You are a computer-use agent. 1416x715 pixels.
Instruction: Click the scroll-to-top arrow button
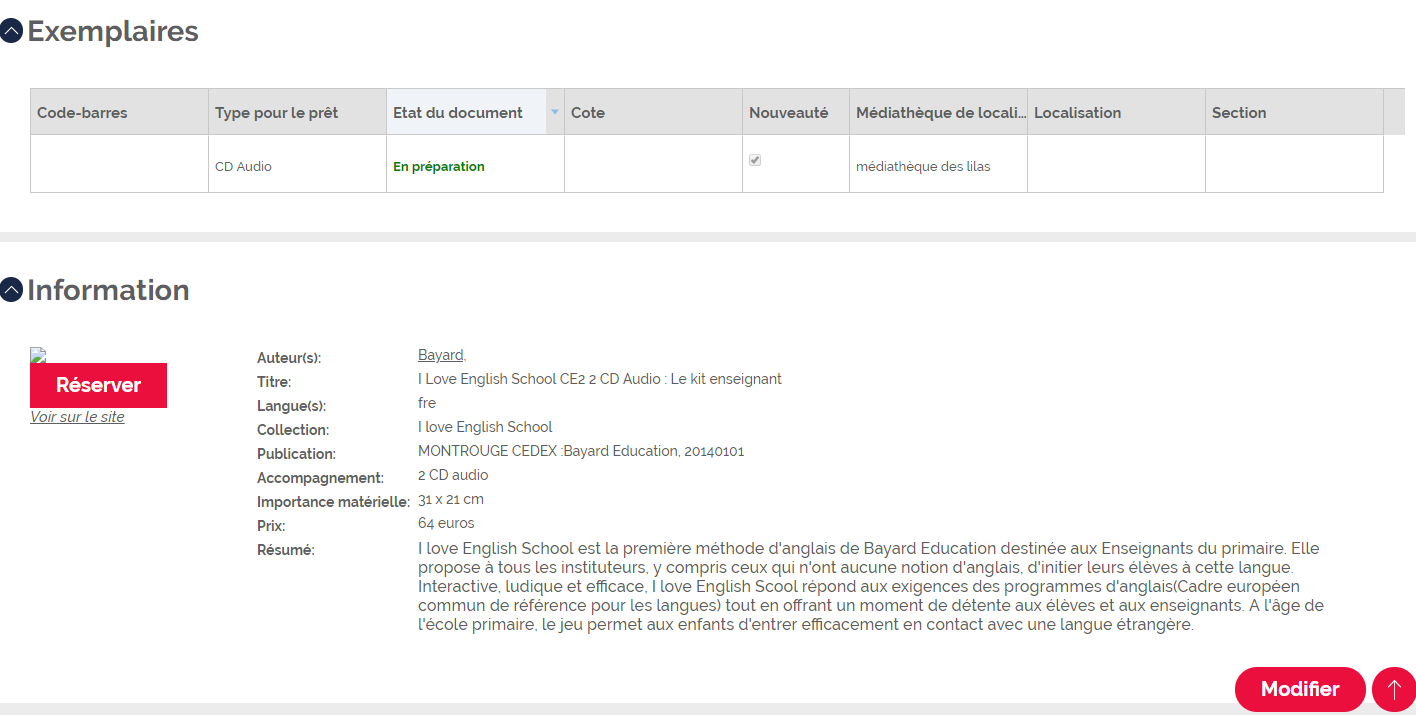tap(1394, 689)
